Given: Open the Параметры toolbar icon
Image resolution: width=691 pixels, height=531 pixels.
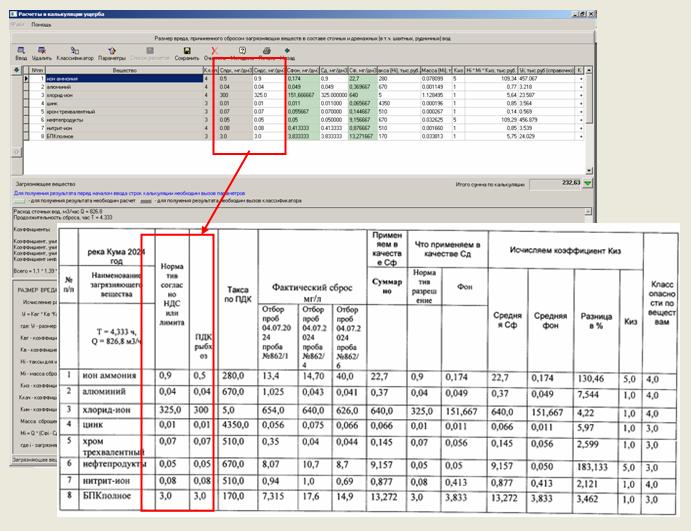Looking at the screenshot, I should pyautogui.click(x=111, y=52).
